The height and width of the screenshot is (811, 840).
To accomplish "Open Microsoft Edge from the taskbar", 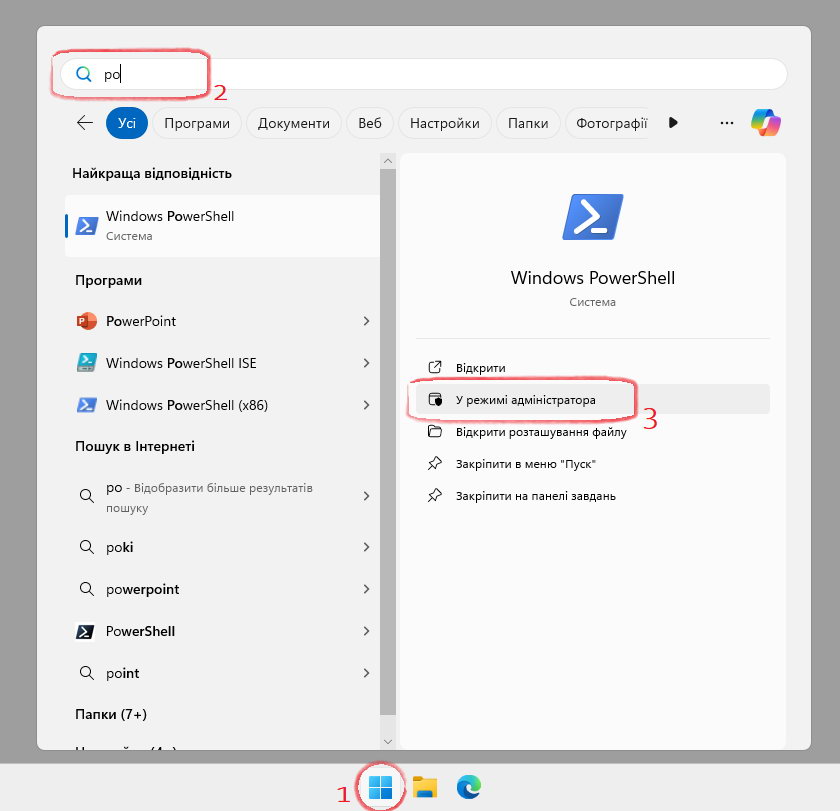I will 468,787.
